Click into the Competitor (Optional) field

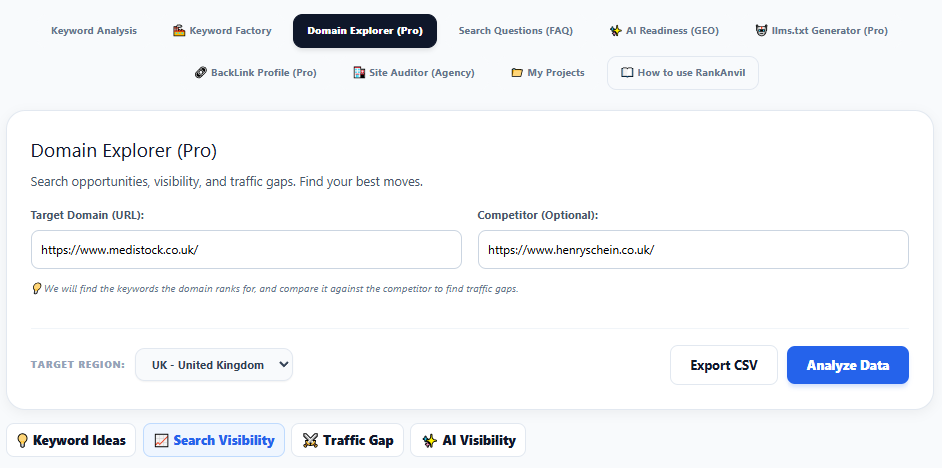click(693, 249)
